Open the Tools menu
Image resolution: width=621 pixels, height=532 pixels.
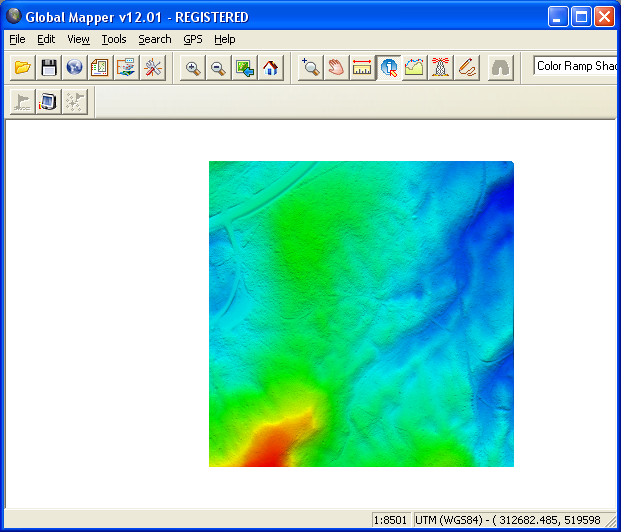(114, 39)
